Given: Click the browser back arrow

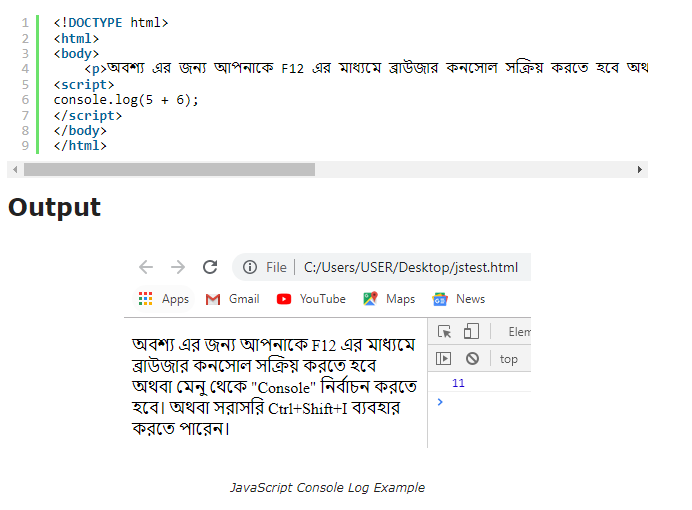Looking at the screenshot, I should click(x=146, y=267).
